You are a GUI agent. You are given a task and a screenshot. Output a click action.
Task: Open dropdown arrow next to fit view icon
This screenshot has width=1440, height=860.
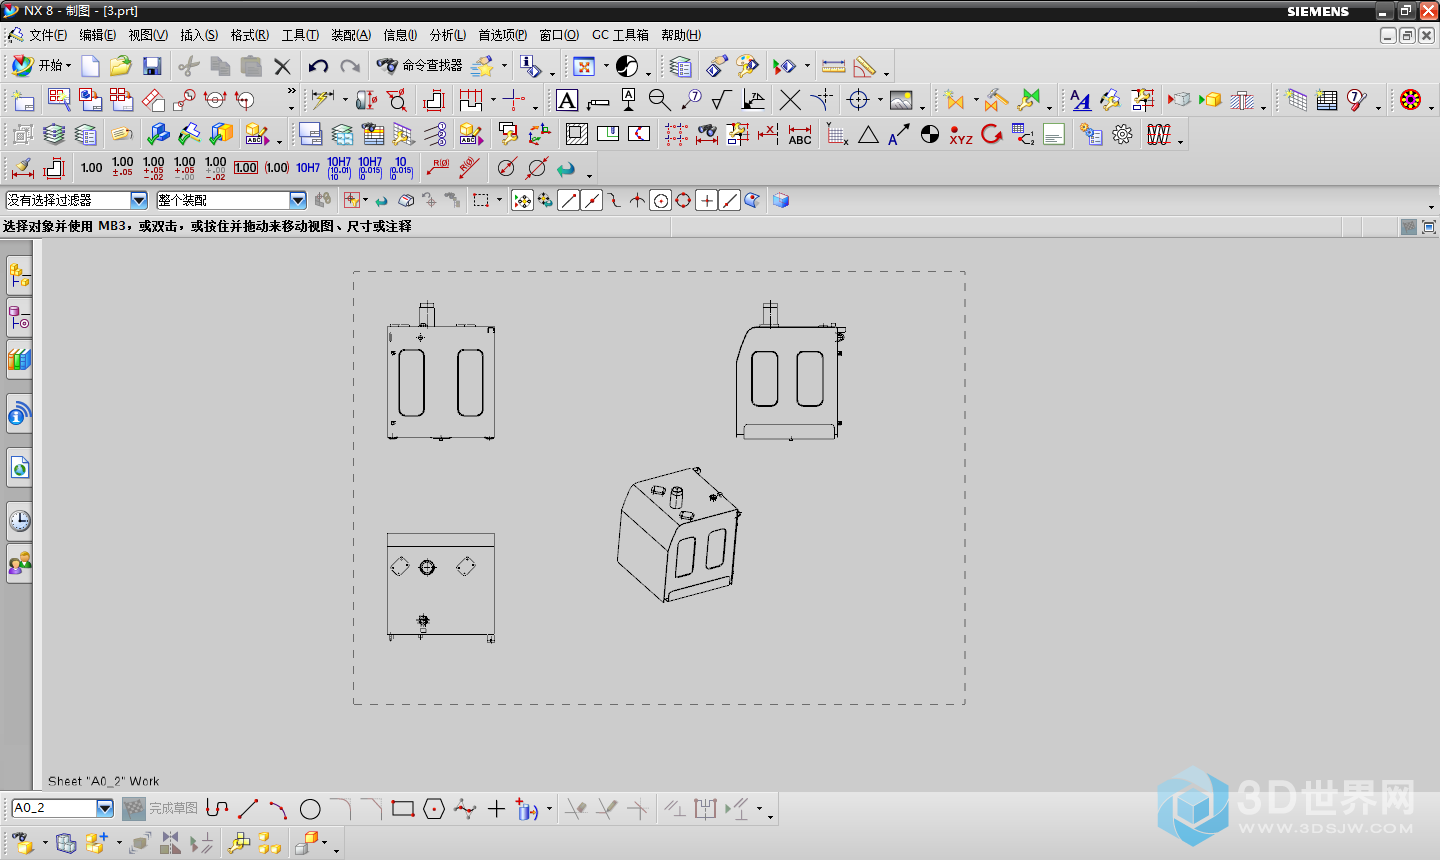[606, 66]
